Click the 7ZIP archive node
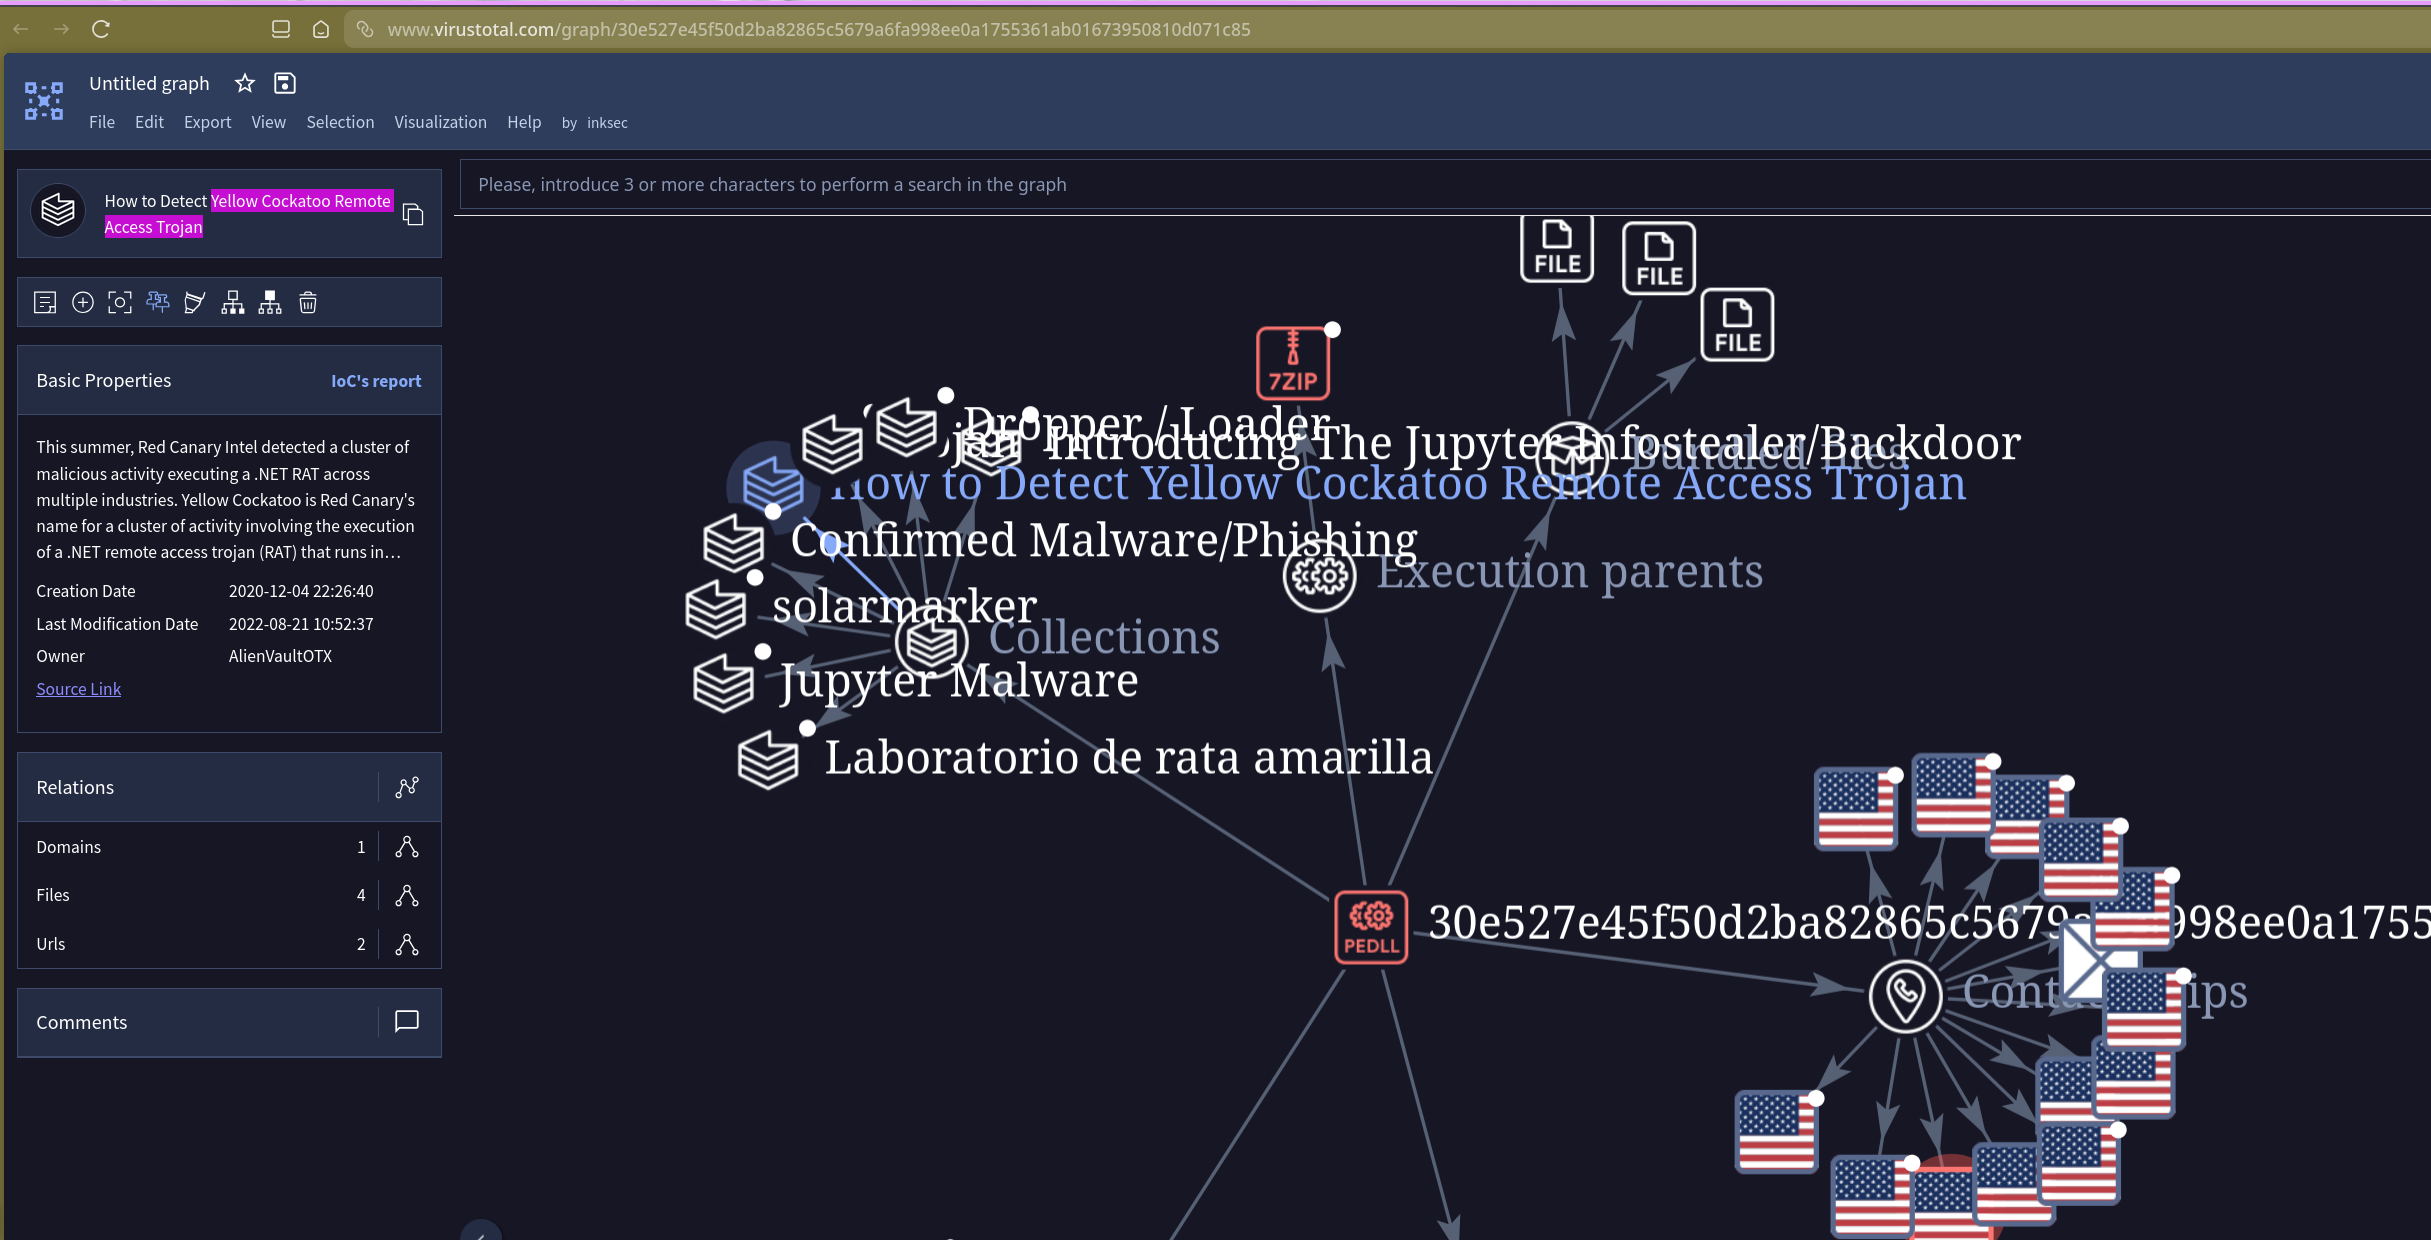 tap(1292, 363)
